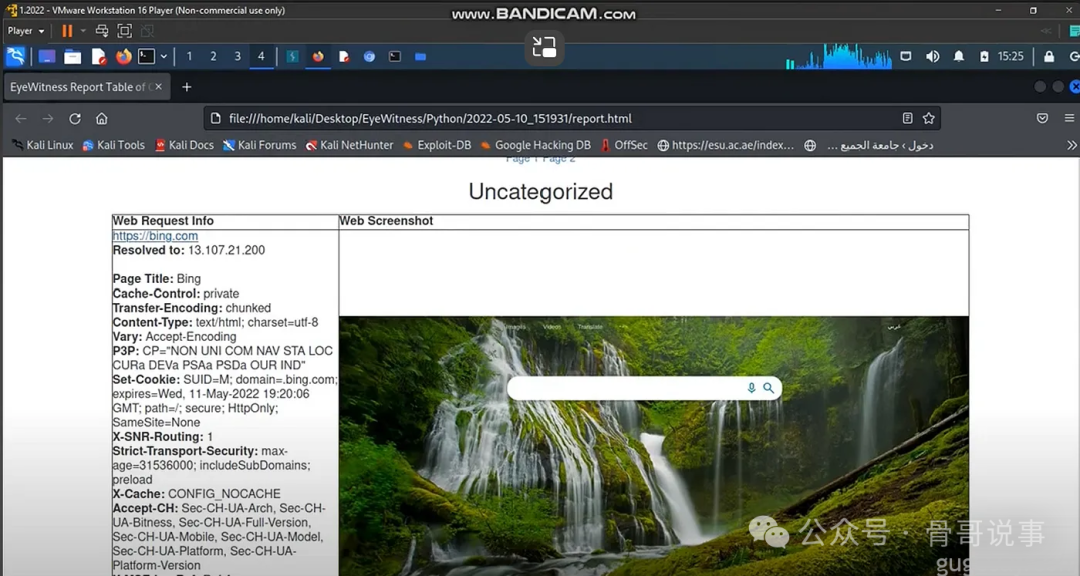Show more bookmarks chevron
This screenshot has height=576, width=1080.
coord(1071,145)
